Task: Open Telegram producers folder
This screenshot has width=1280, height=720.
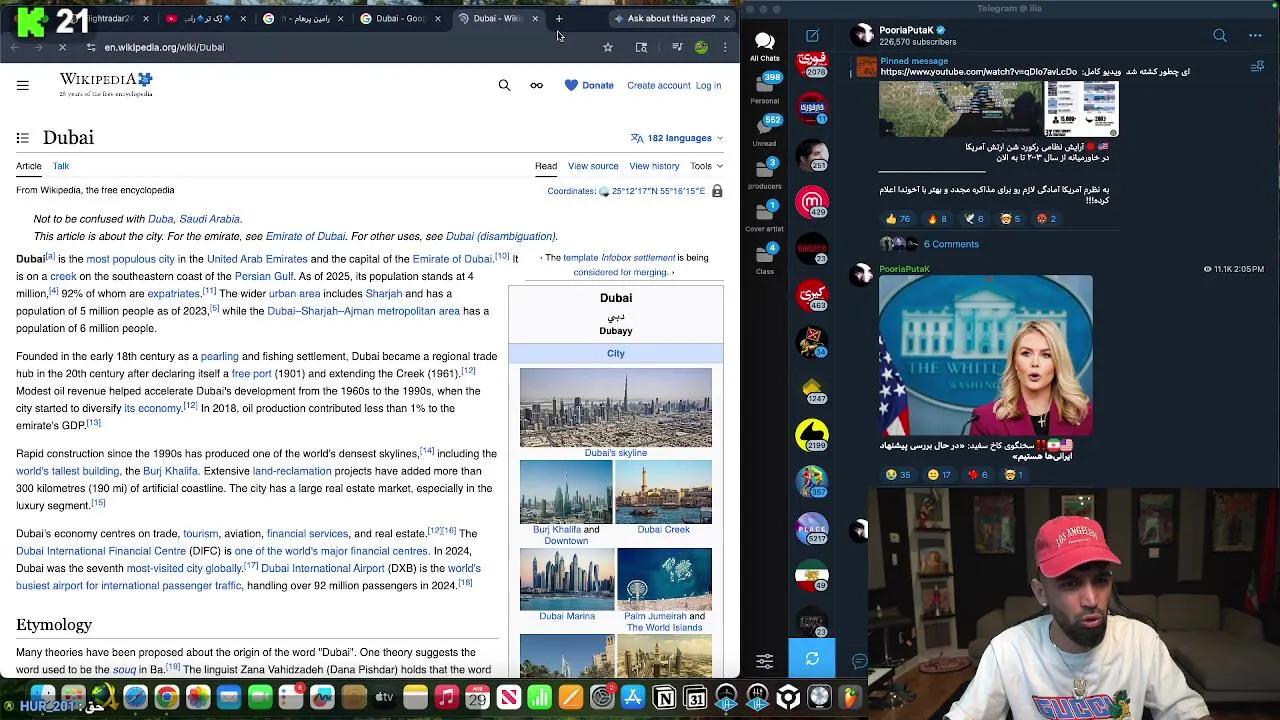Action: [765, 172]
